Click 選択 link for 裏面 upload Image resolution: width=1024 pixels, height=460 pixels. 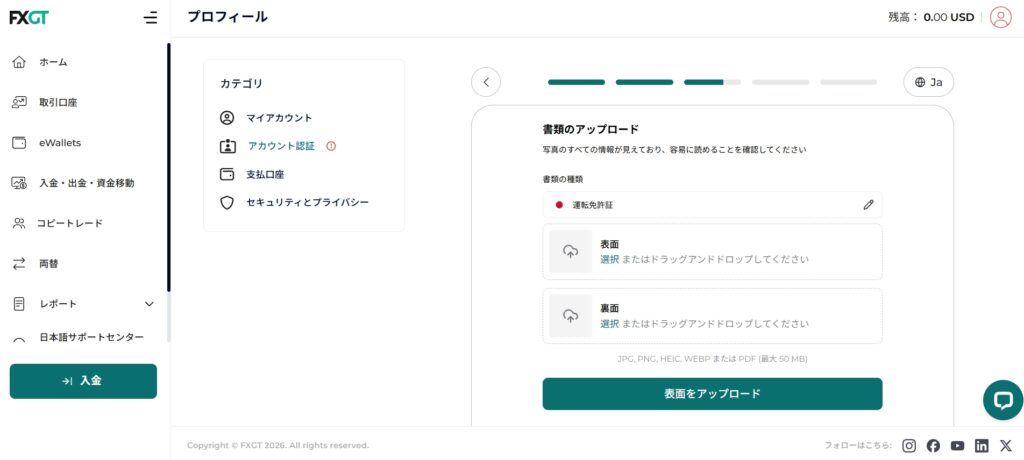coord(609,324)
